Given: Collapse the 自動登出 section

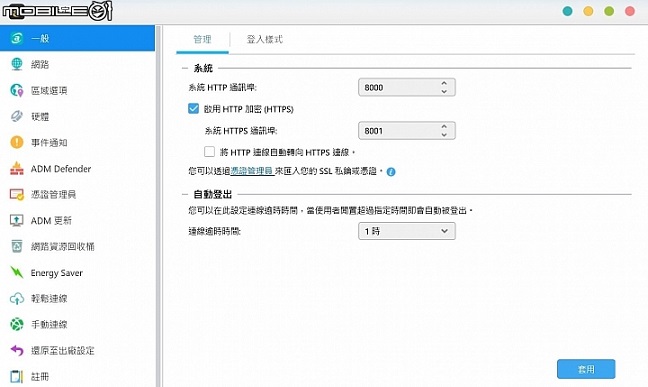Looking at the screenshot, I should pyautogui.click(x=185, y=194).
